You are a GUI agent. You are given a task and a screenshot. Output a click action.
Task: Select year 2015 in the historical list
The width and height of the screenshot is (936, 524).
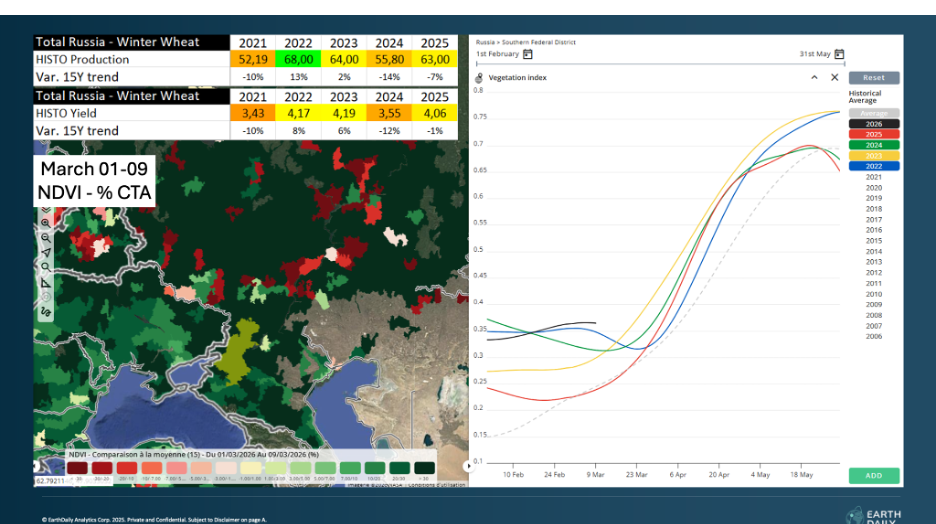tap(873, 240)
